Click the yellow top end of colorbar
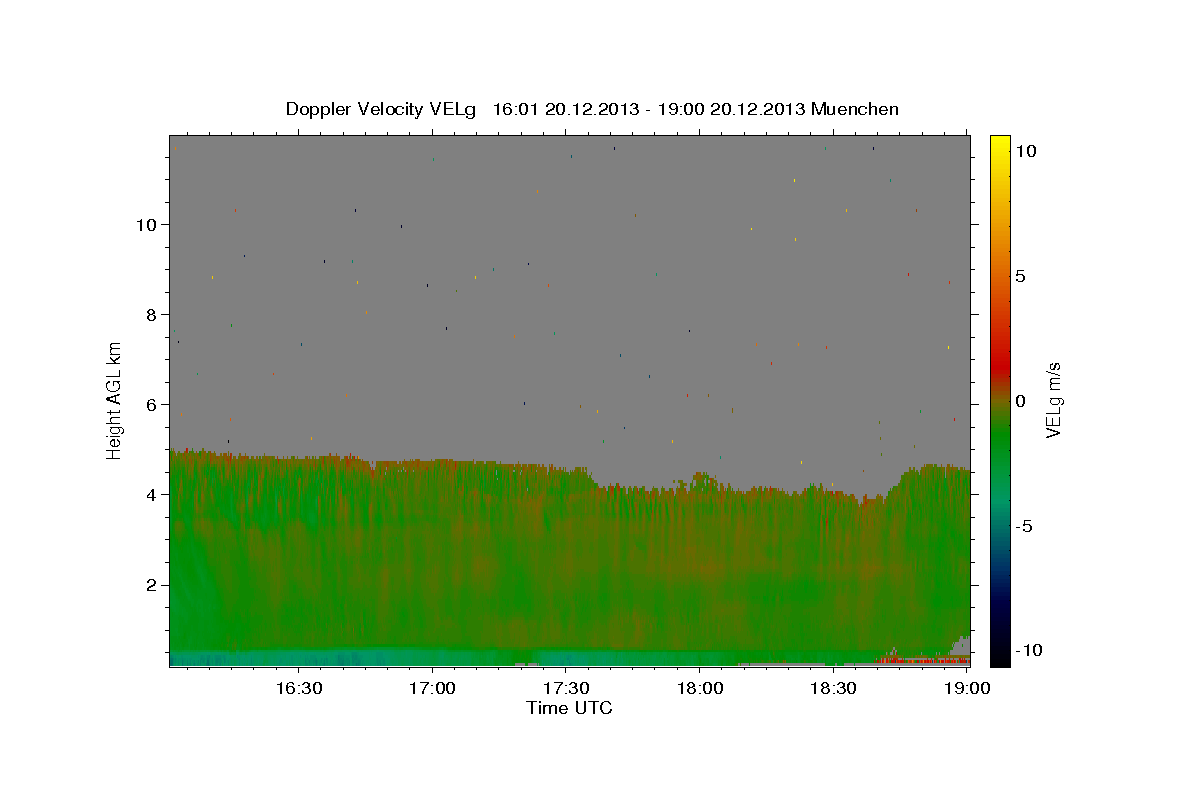Image resolution: width=1200 pixels, height=800 pixels. tap(999, 145)
